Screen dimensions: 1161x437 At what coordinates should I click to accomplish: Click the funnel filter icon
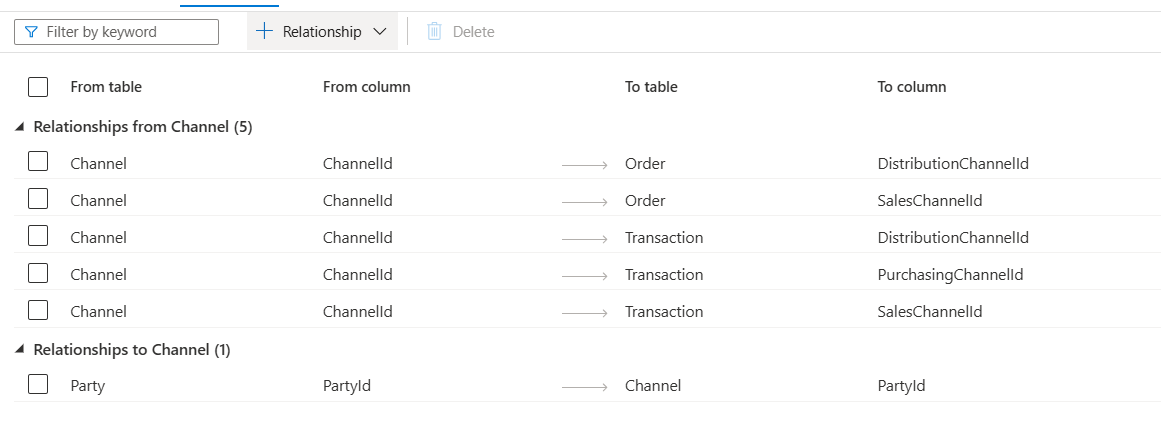click(x=31, y=32)
